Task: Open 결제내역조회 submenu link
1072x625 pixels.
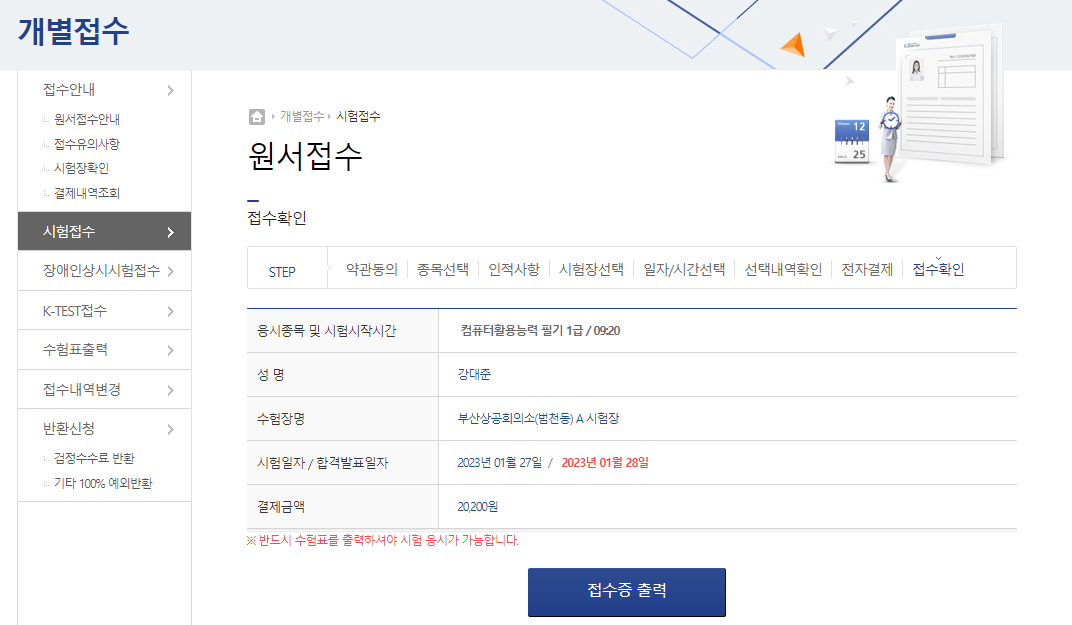Action: point(87,193)
